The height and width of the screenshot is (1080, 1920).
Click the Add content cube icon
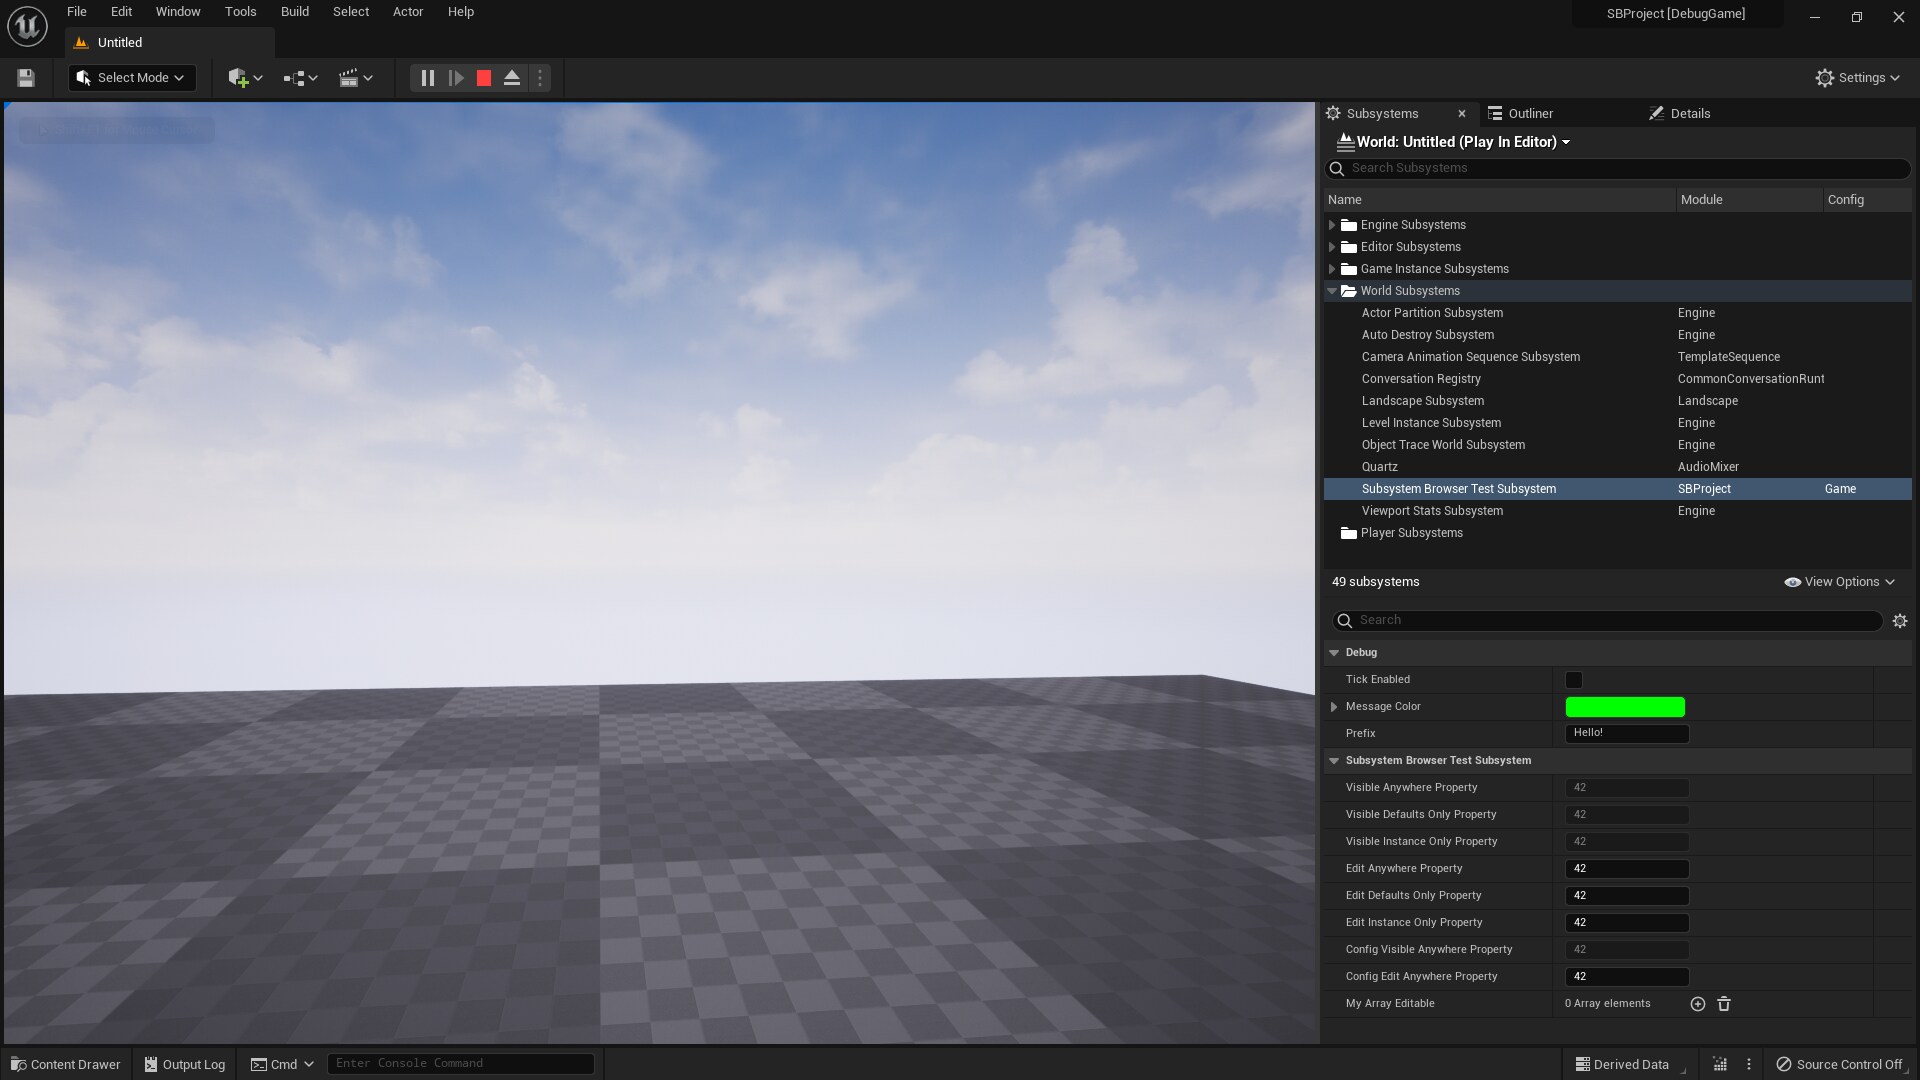238,78
